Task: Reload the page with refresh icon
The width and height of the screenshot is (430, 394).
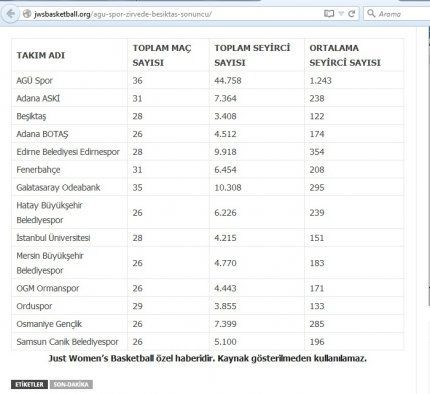Action: [351, 14]
